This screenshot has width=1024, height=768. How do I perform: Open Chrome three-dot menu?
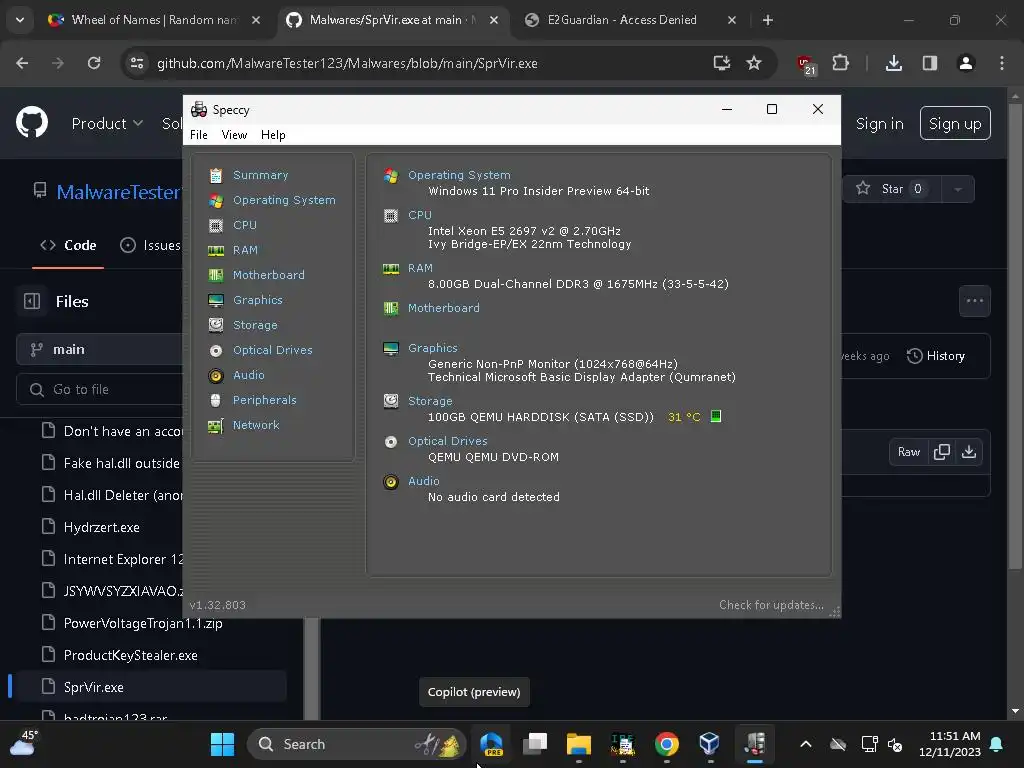coord(1002,63)
